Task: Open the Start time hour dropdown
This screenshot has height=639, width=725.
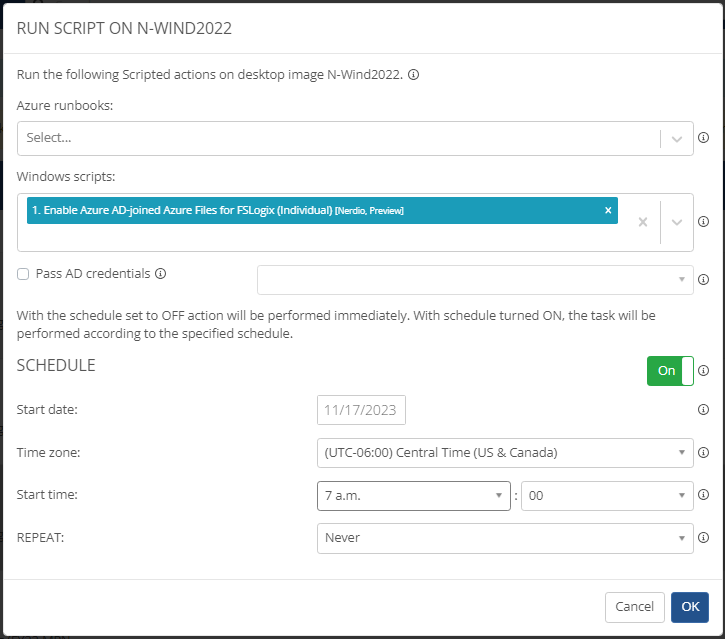Action: click(x=413, y=496)
